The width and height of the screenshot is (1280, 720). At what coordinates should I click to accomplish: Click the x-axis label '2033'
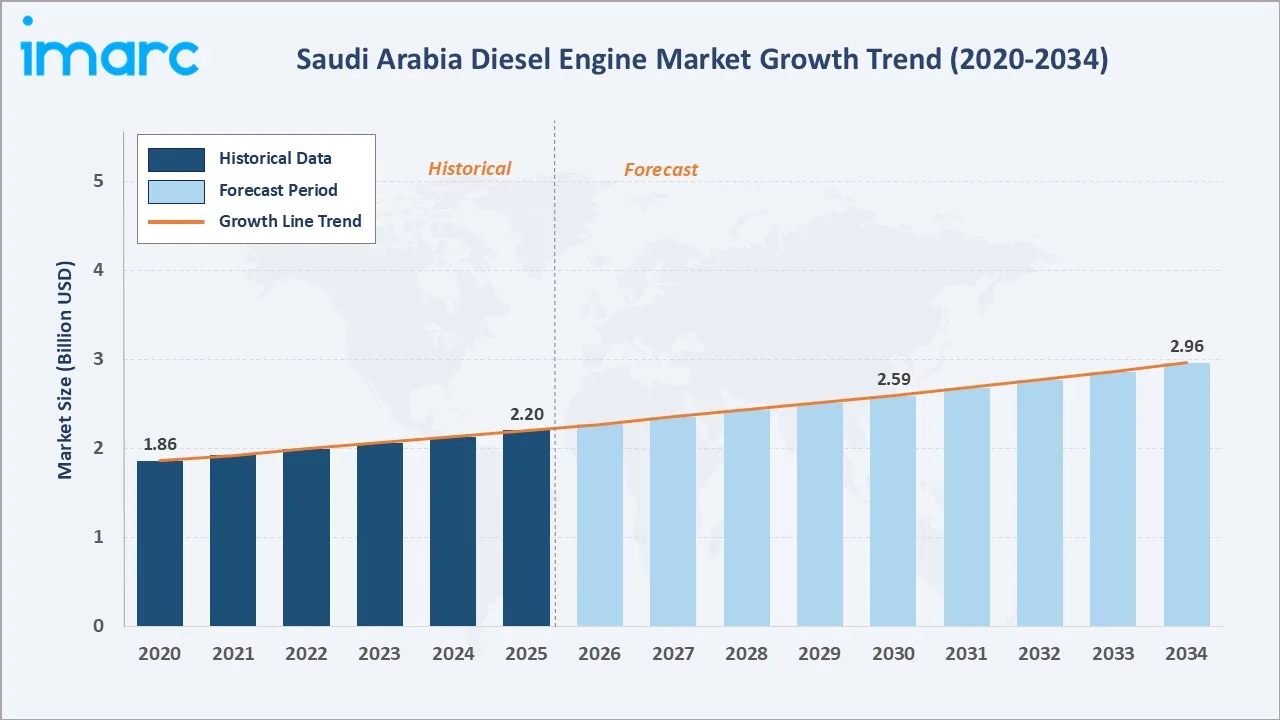pos(1113,654)
